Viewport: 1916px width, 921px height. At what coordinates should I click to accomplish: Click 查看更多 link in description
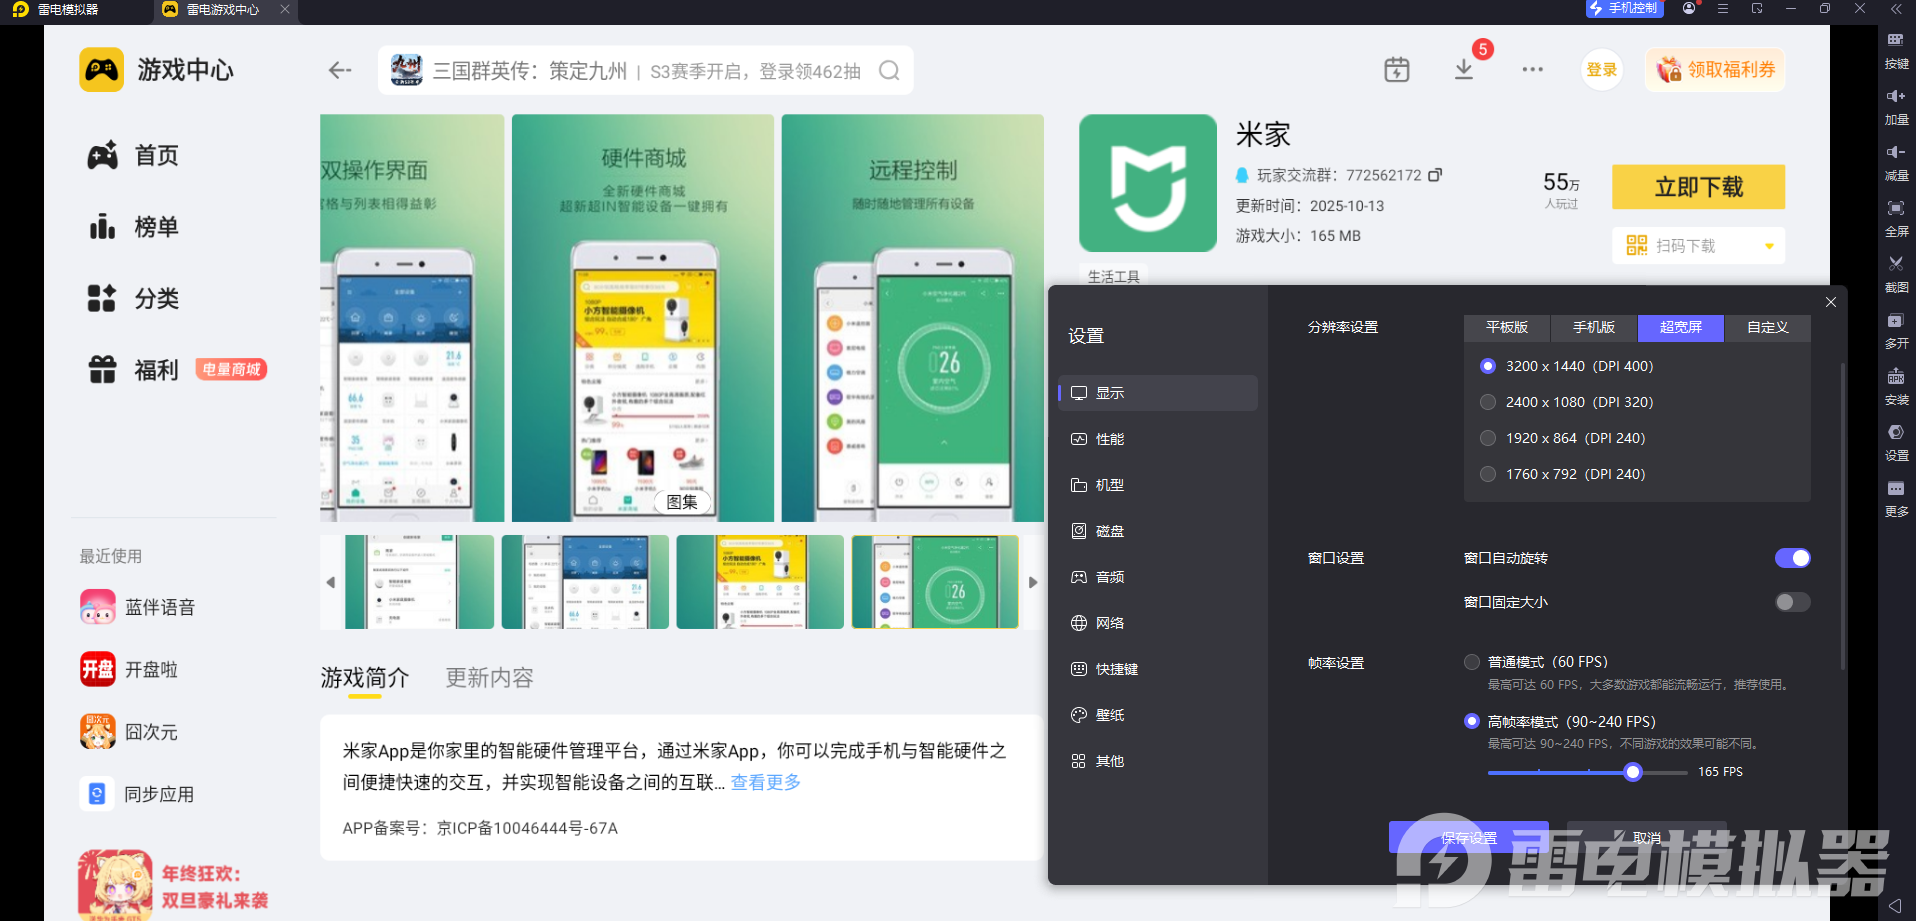766,782
